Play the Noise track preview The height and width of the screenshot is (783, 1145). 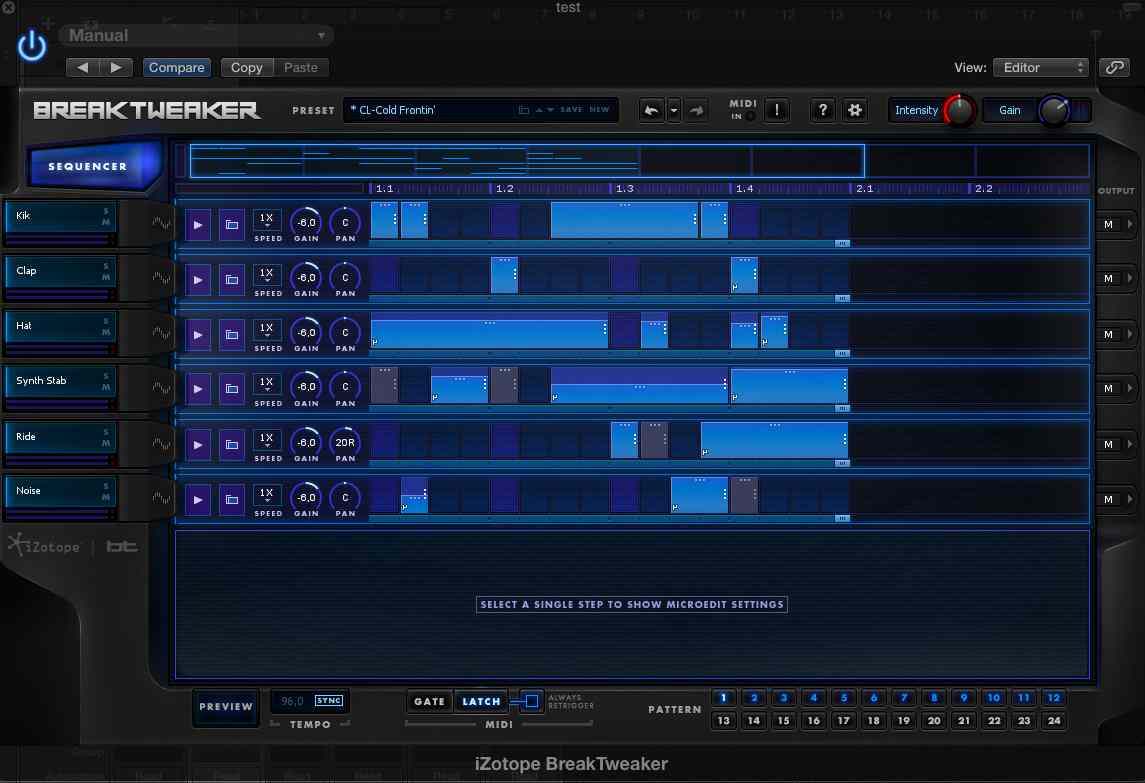[x=198, y=500]
